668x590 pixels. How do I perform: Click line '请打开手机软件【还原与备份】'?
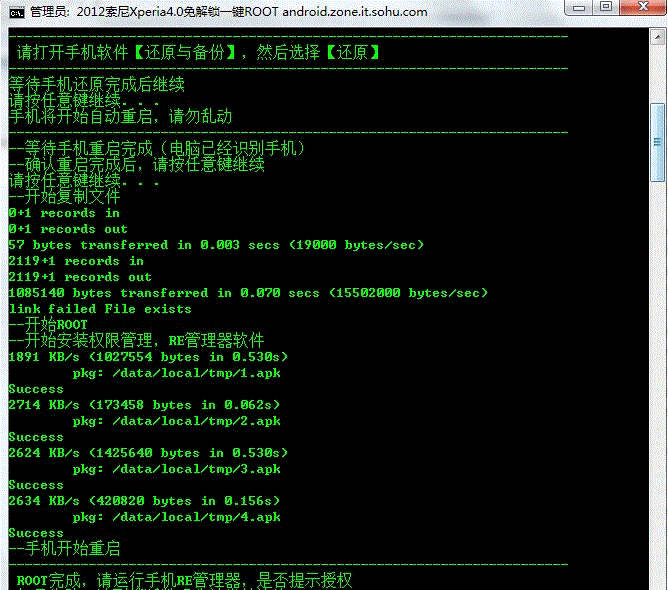[x=198, y=52]
